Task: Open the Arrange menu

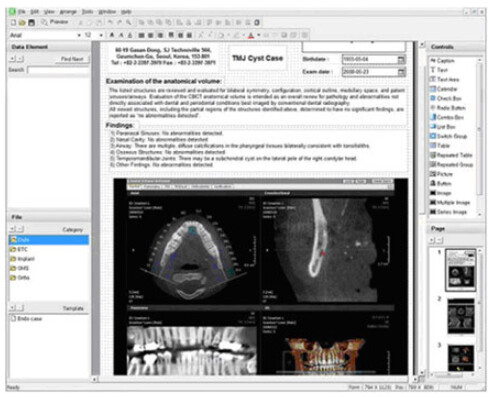Action: pyautogui.click(x=68, y=12)
